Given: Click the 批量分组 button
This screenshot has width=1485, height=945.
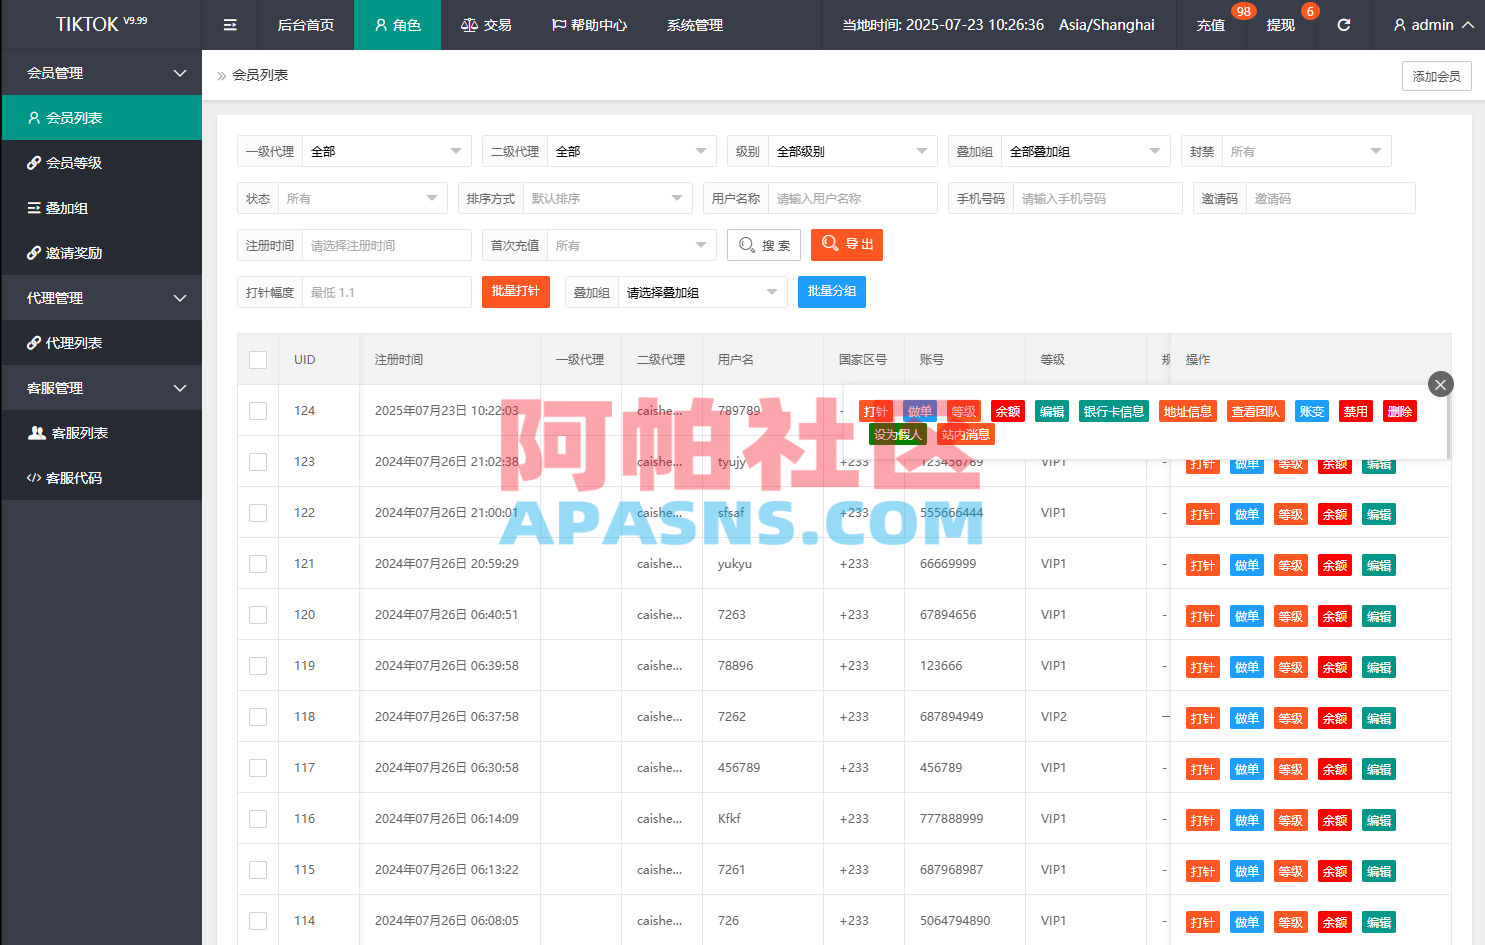Looking at the screenshot, I should click(x=832, y=292).
